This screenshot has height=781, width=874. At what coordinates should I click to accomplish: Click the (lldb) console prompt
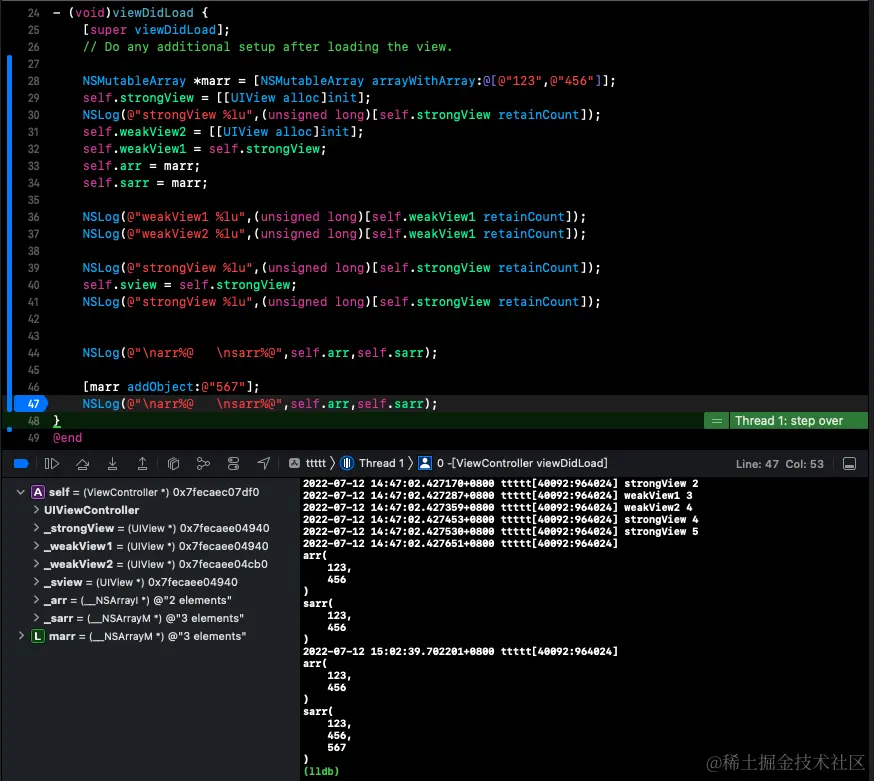(x=321, y=772)
